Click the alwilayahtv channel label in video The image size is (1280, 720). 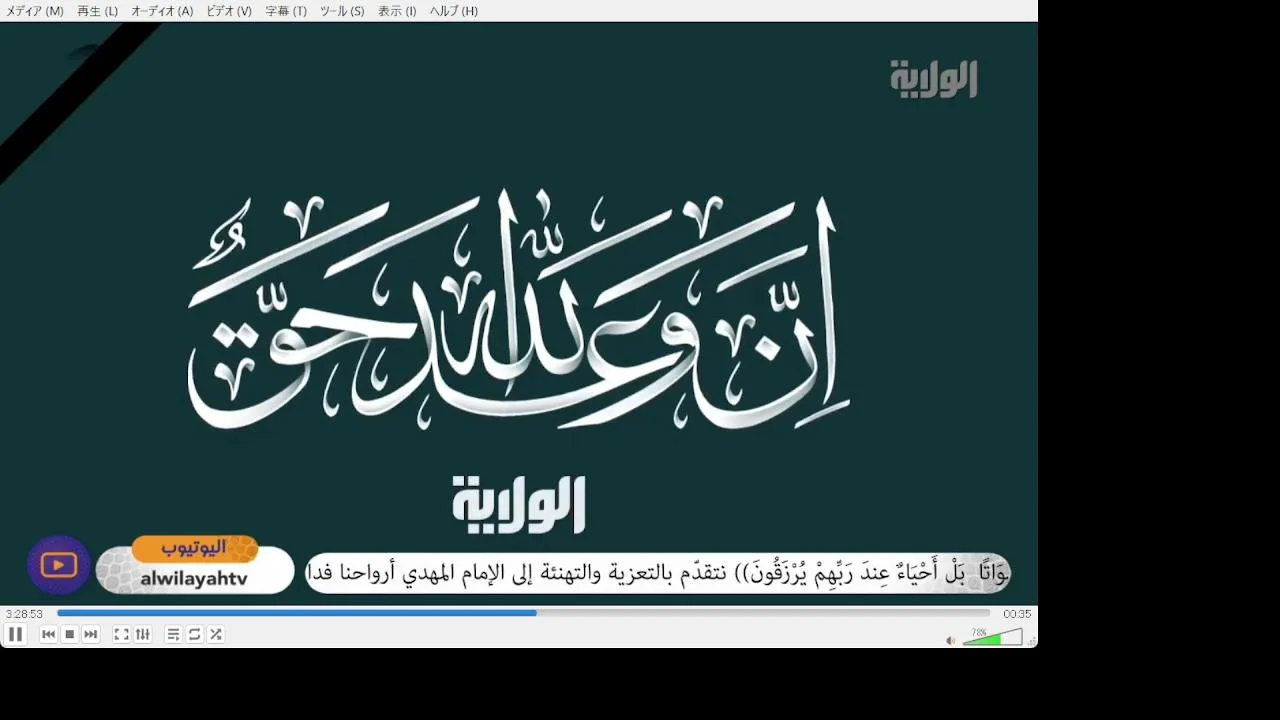[x=194, y=579]
